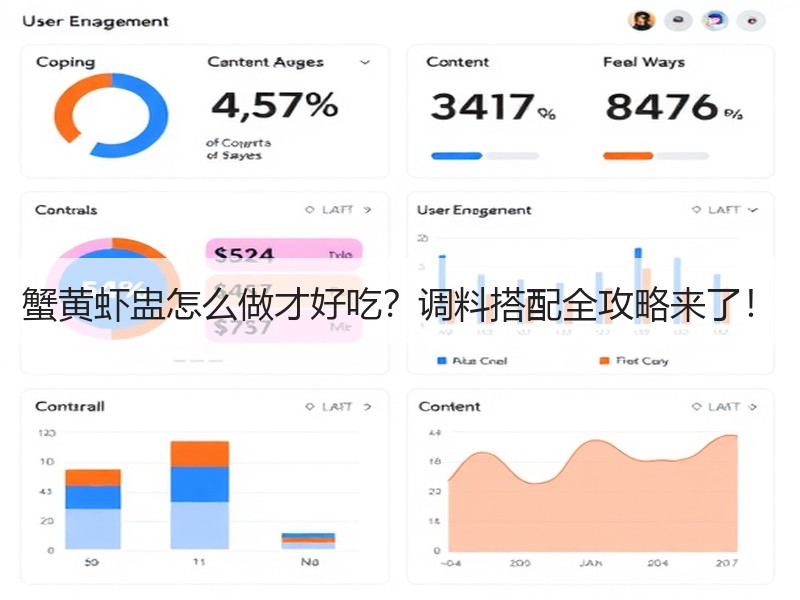
Task: Click the arrow chevron in Contrall card
Action: (x=367, y=407)
